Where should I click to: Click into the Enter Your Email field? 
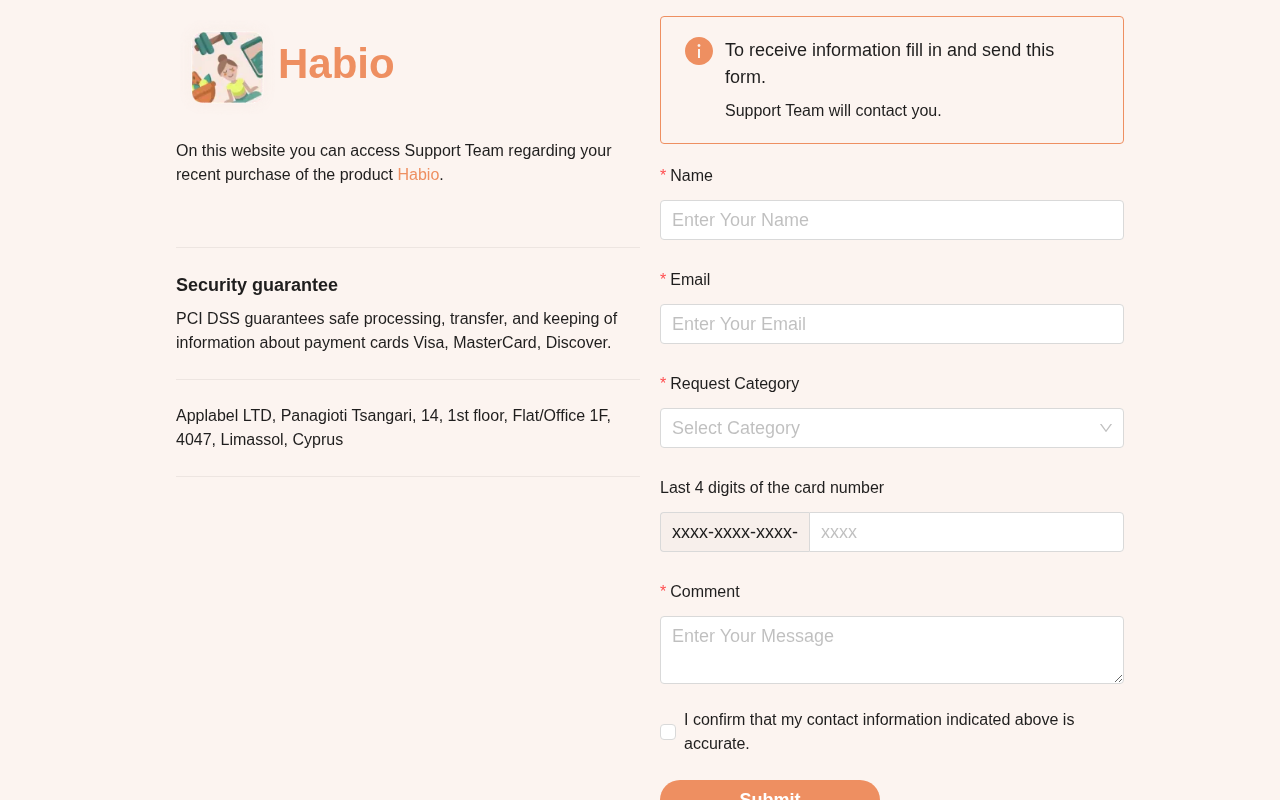click(891, 324)
